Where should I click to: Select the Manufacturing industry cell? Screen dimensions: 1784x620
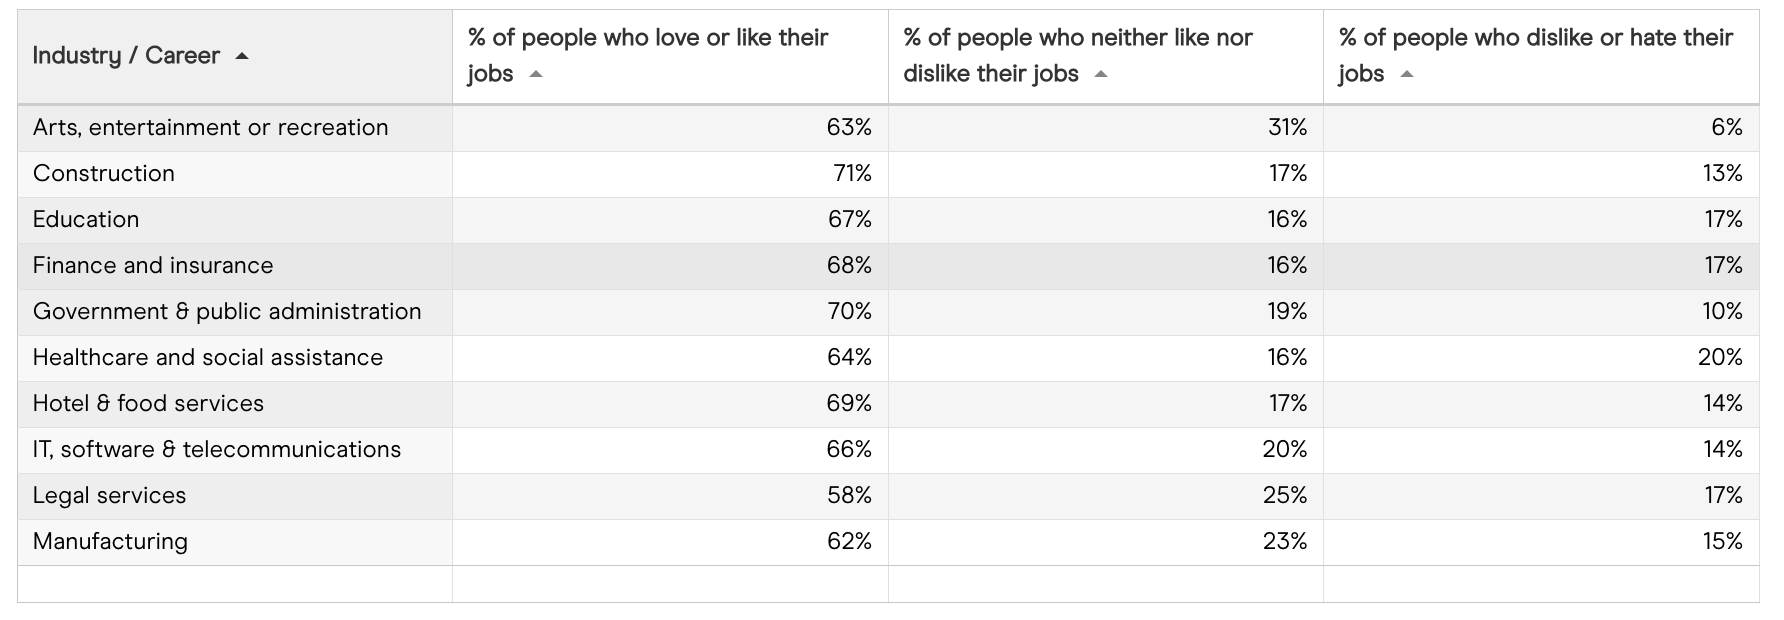pyautogui.click(x=110, y=542)
